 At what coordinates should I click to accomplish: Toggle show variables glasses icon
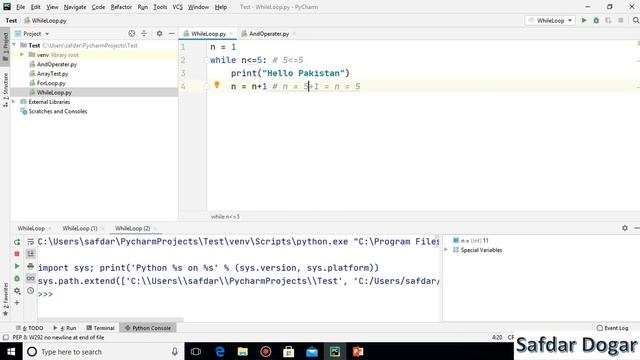[x=31, y=278]
